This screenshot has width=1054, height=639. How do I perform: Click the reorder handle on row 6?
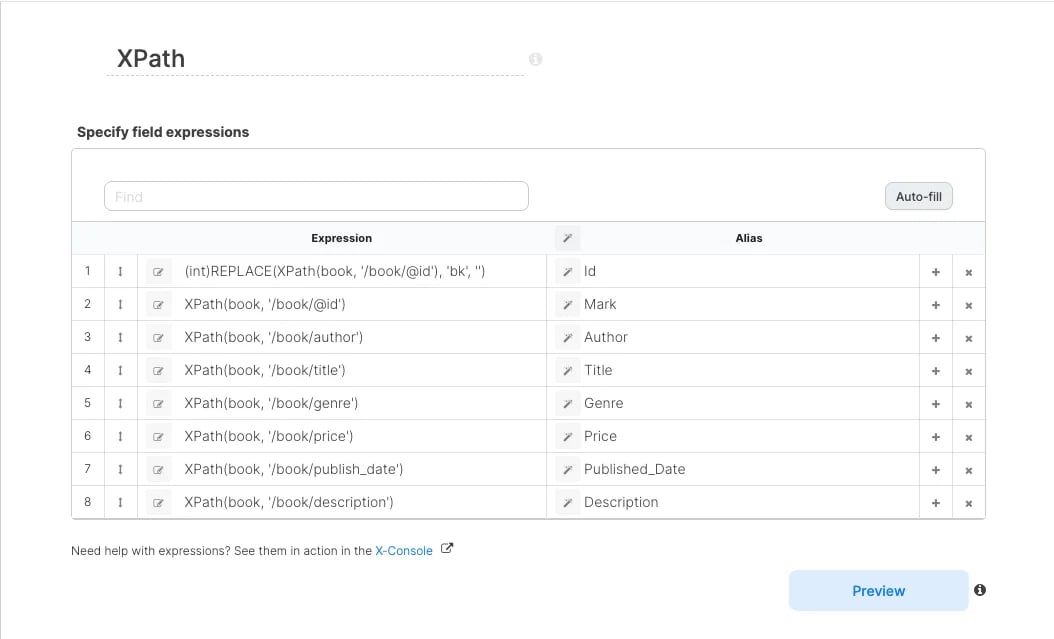pyautogui.click(x=120, y=437)
